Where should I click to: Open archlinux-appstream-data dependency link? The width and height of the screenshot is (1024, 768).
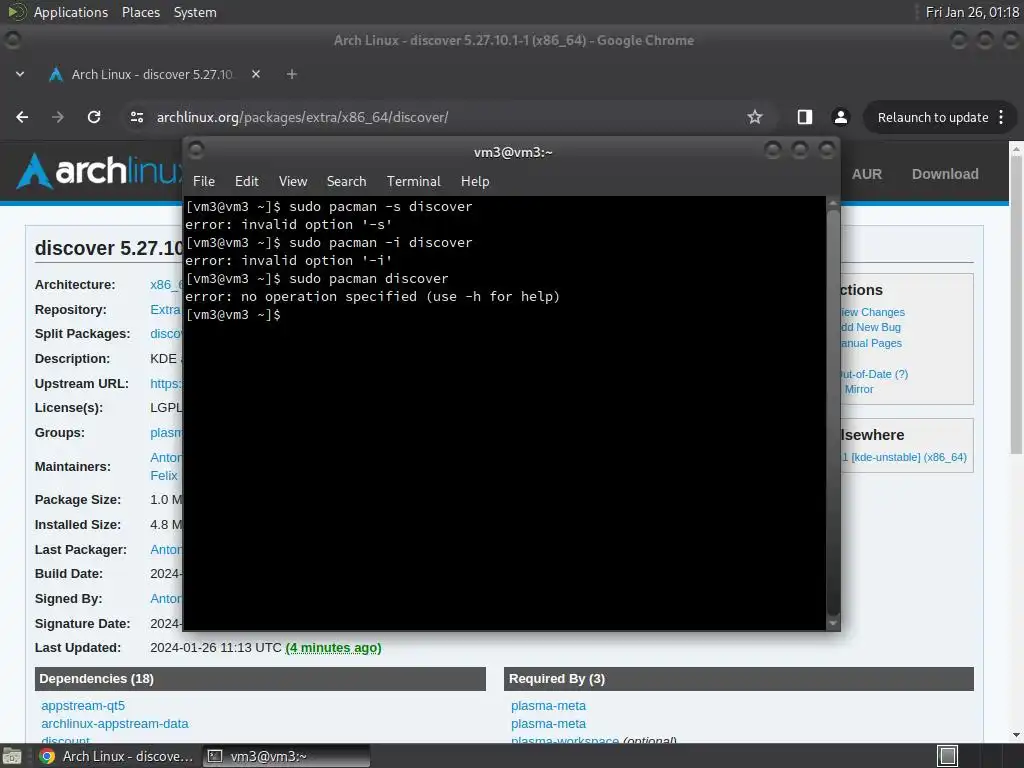[x=114, y=724]
